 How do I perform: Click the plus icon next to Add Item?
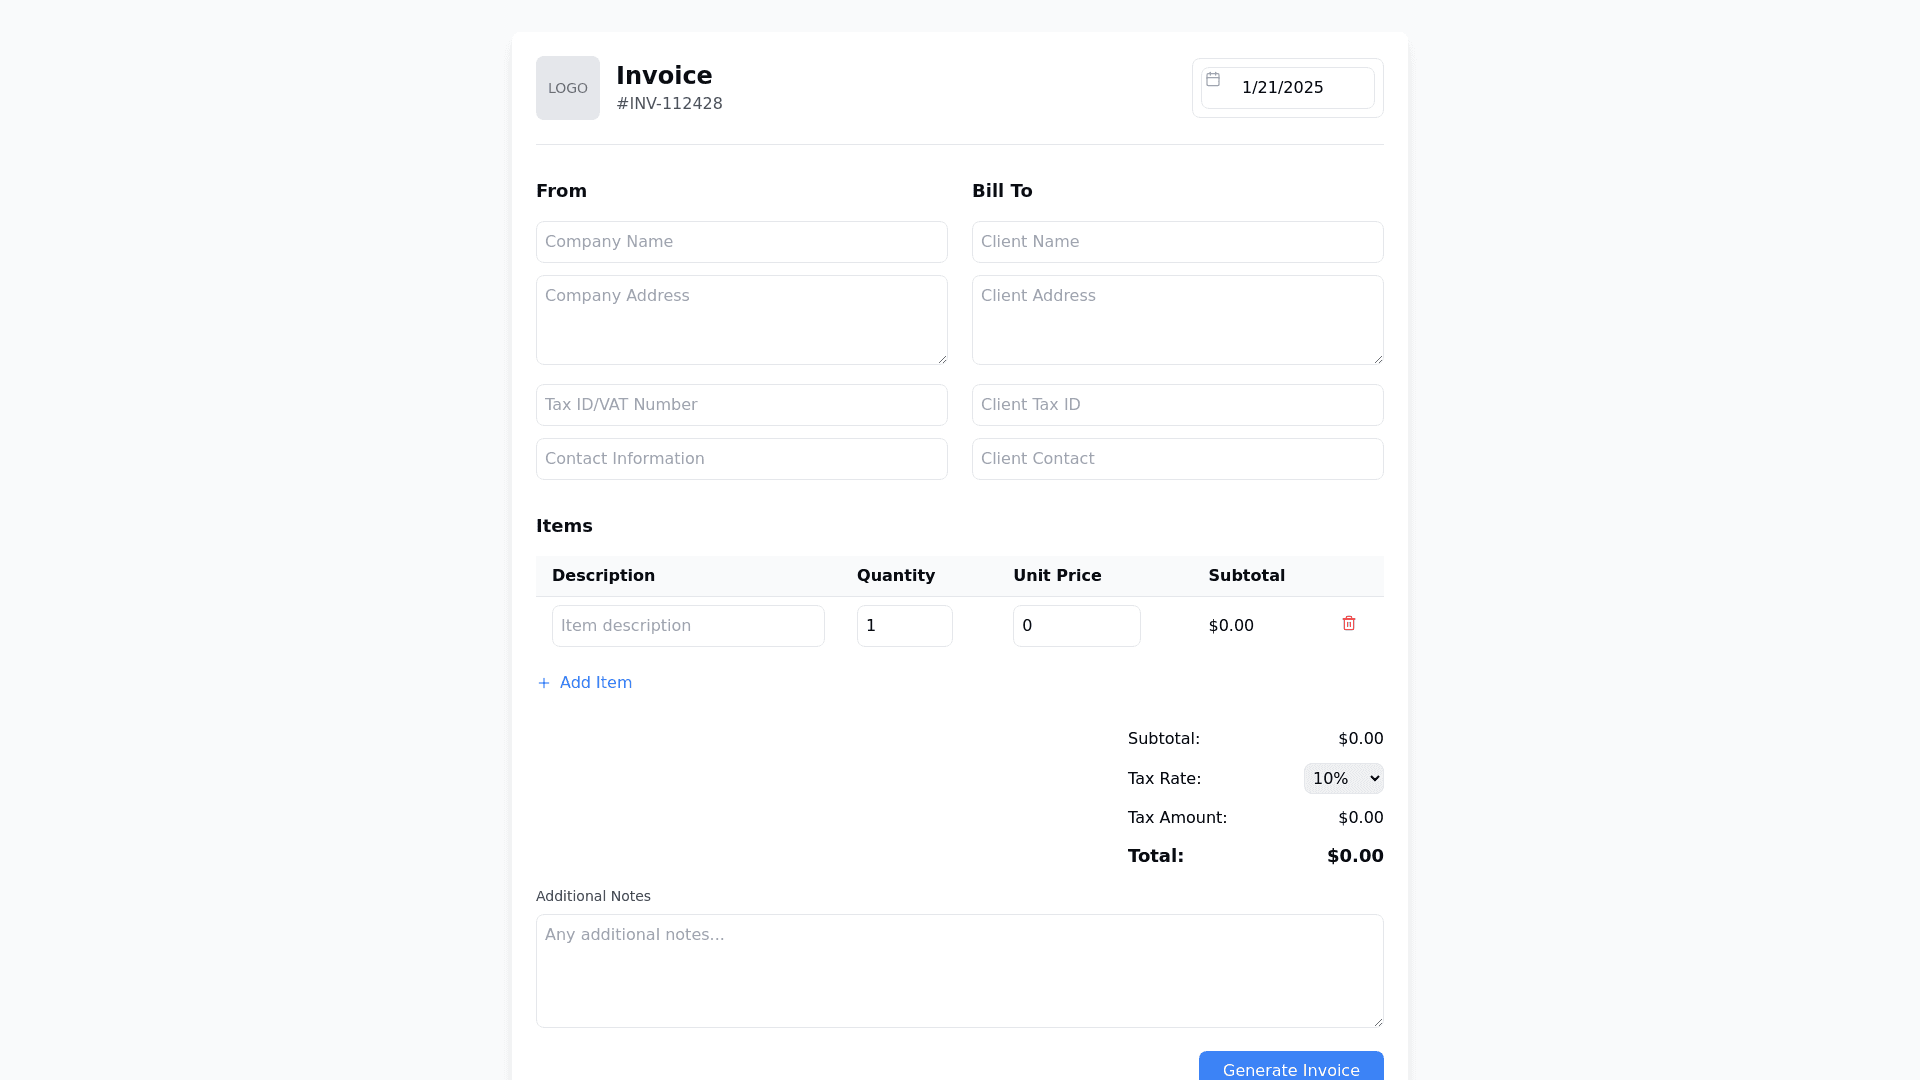tap(543, 683)
